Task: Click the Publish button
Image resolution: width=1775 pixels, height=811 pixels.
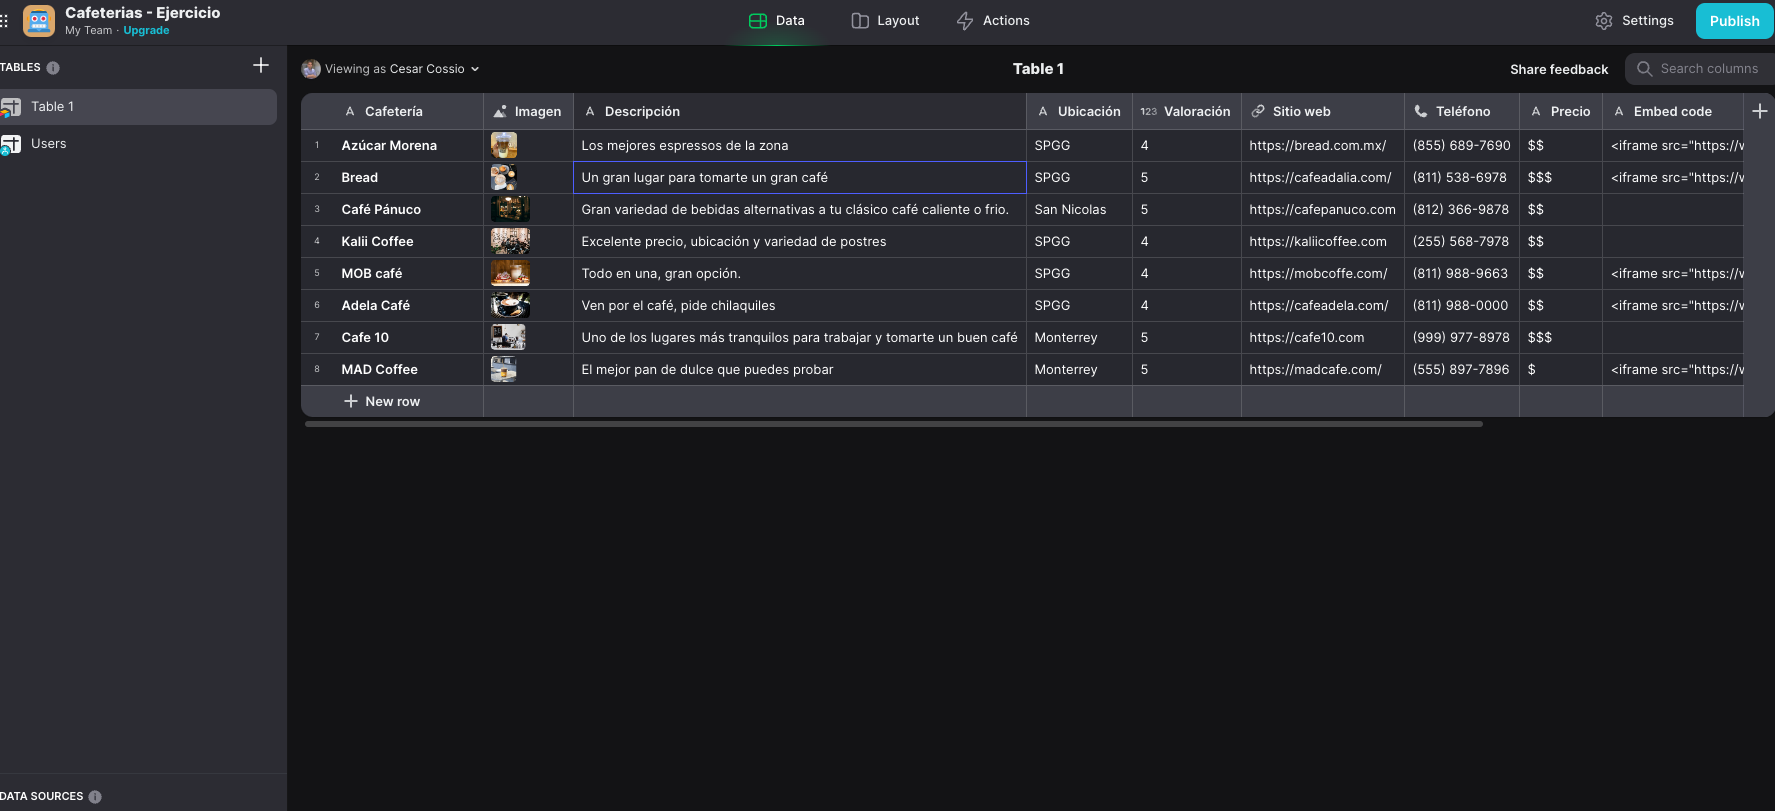Action: pos(1734,21)
